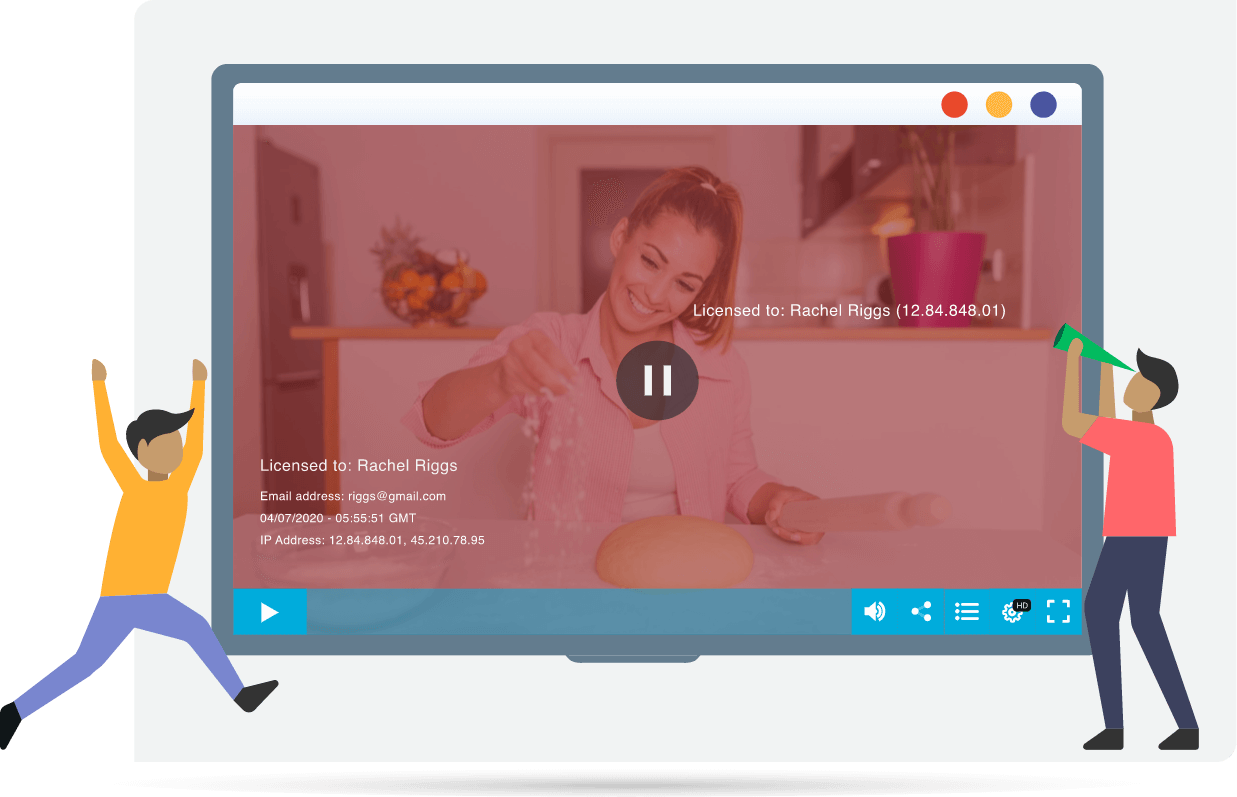The image size is (1237, 797).
Task: Mute the video using the speaker icon
Action: tap(874, 612)
